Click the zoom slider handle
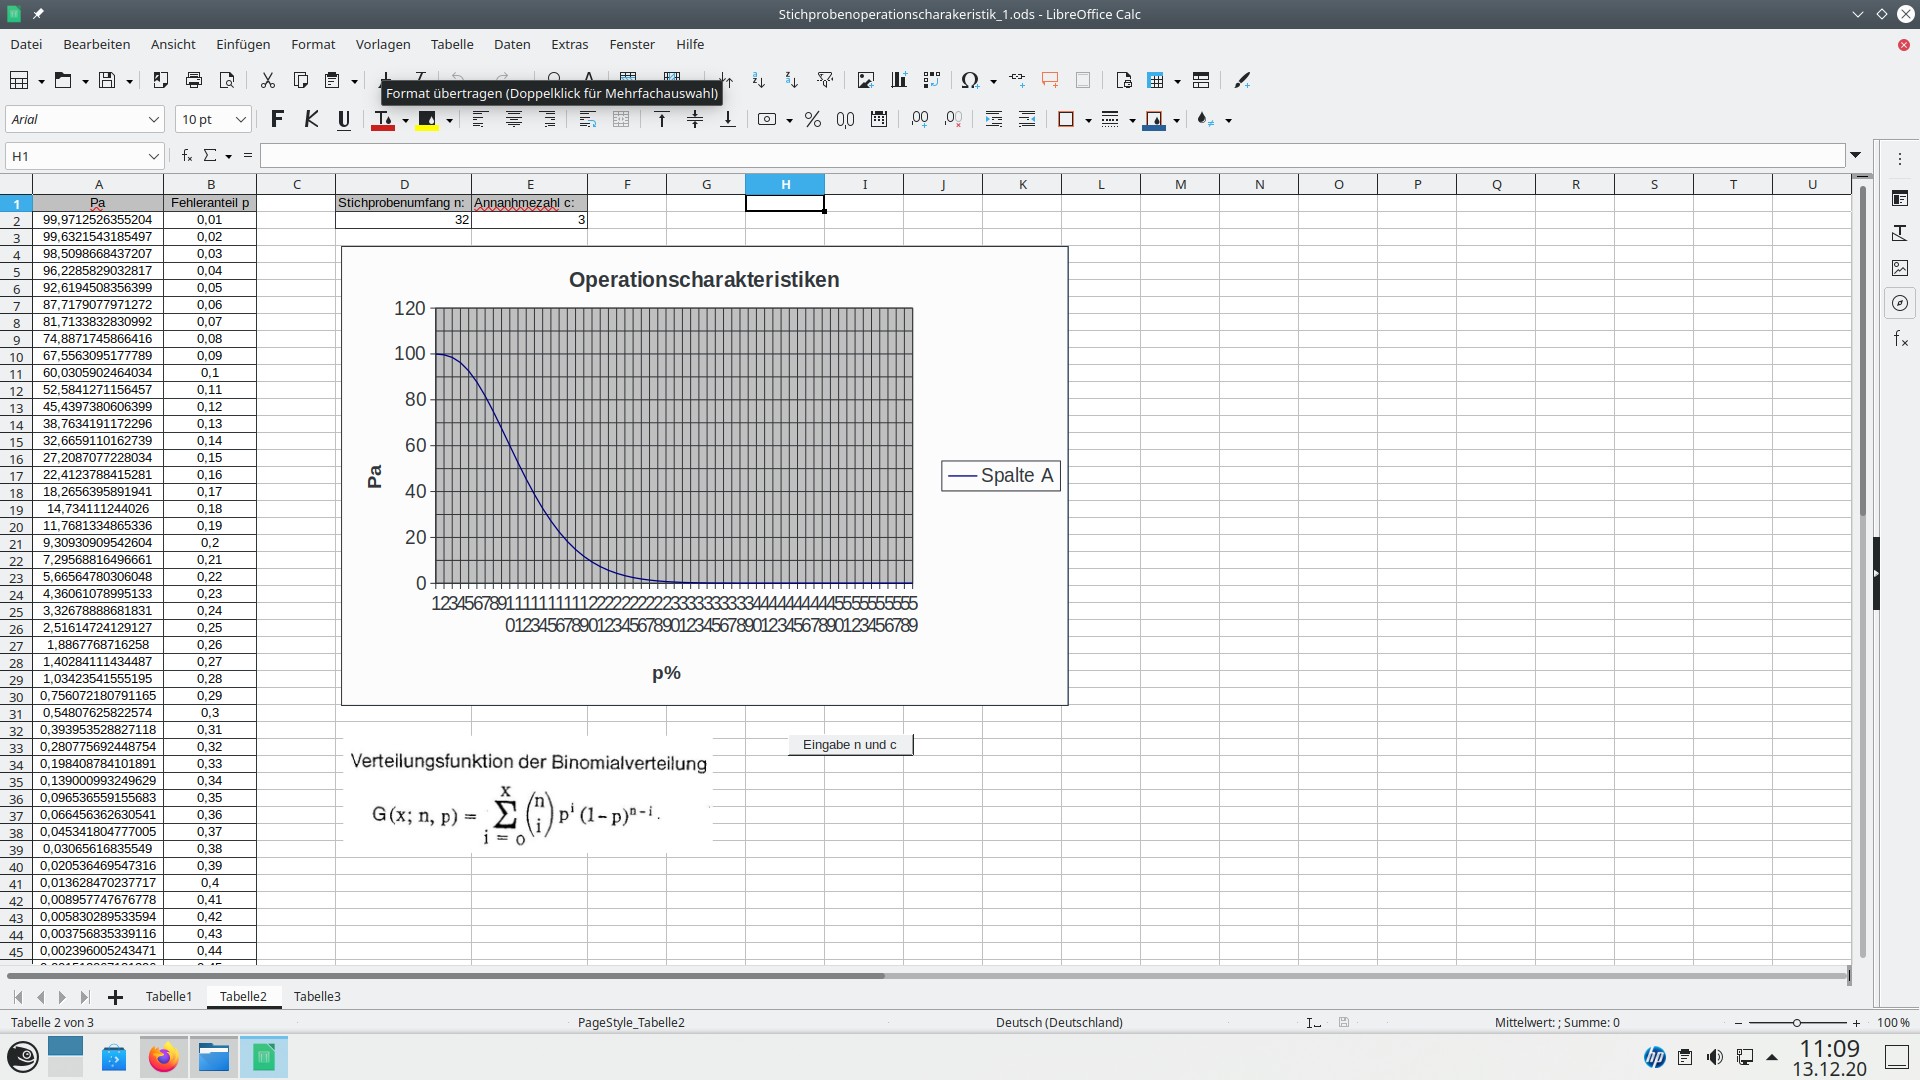Image resolution: width=1920 pixels, height=1080 pixels. 1796,1022
